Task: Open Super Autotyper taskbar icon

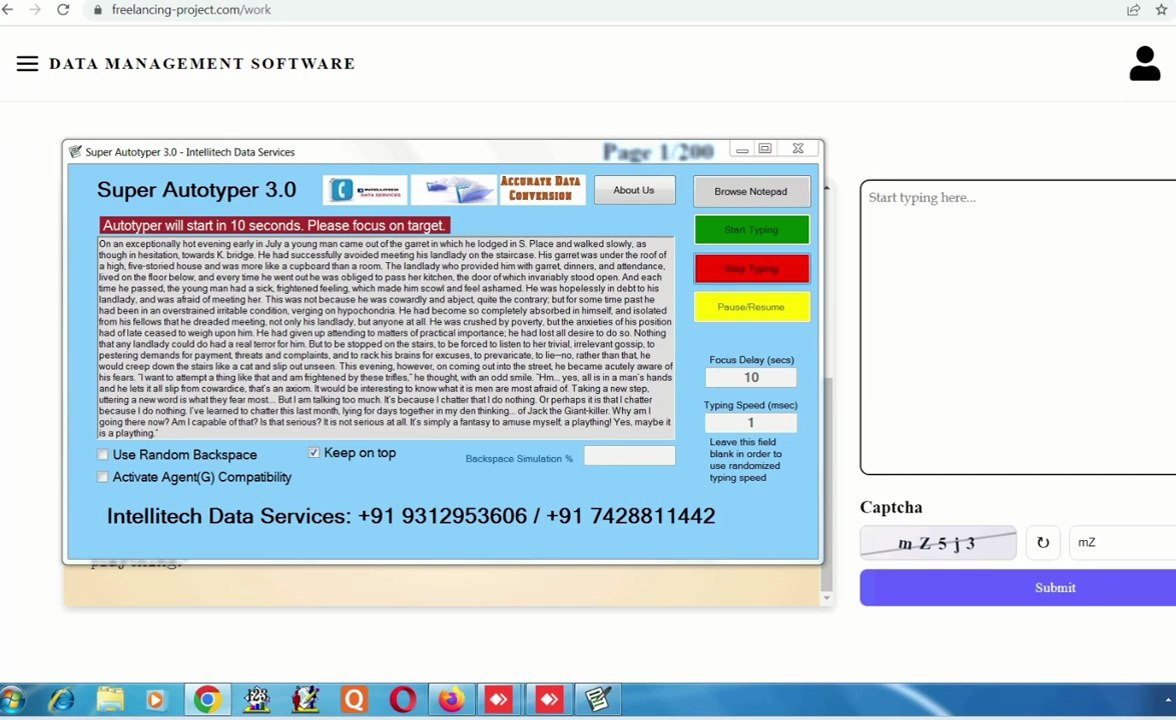Action: [x=598, y=700]
